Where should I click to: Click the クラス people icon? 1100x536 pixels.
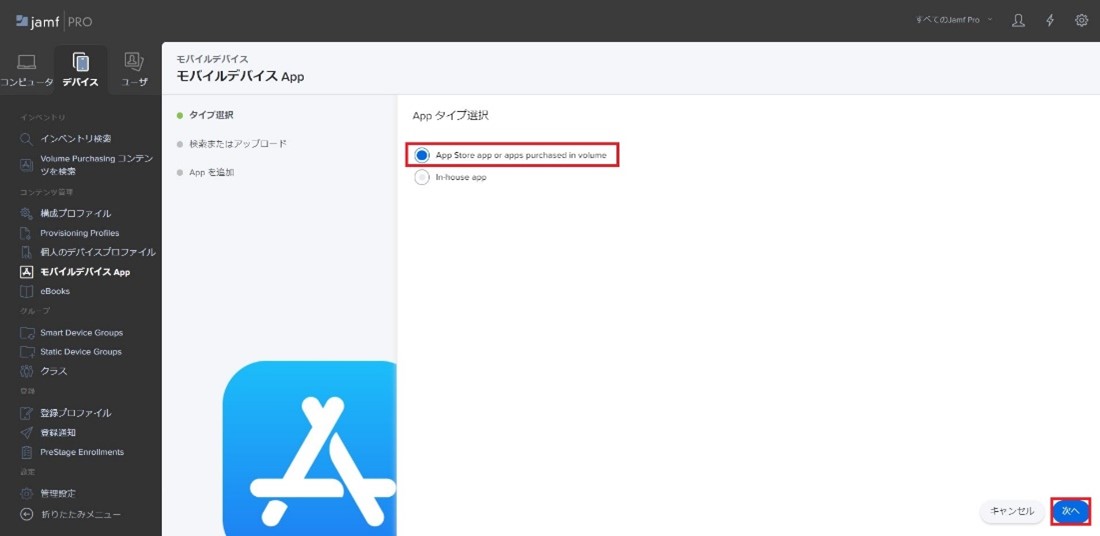click(26, 371)
